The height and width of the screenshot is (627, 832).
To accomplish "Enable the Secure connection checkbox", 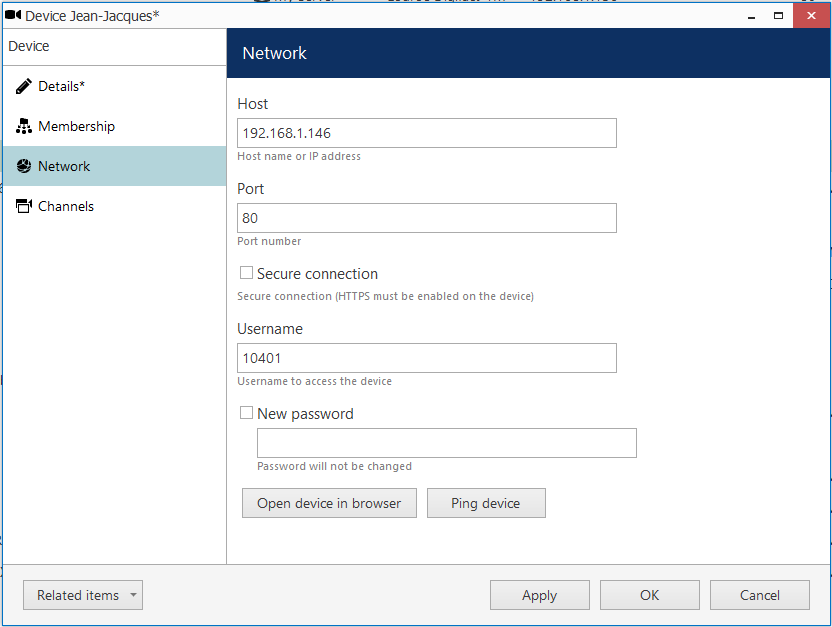I will click(246, 273).
